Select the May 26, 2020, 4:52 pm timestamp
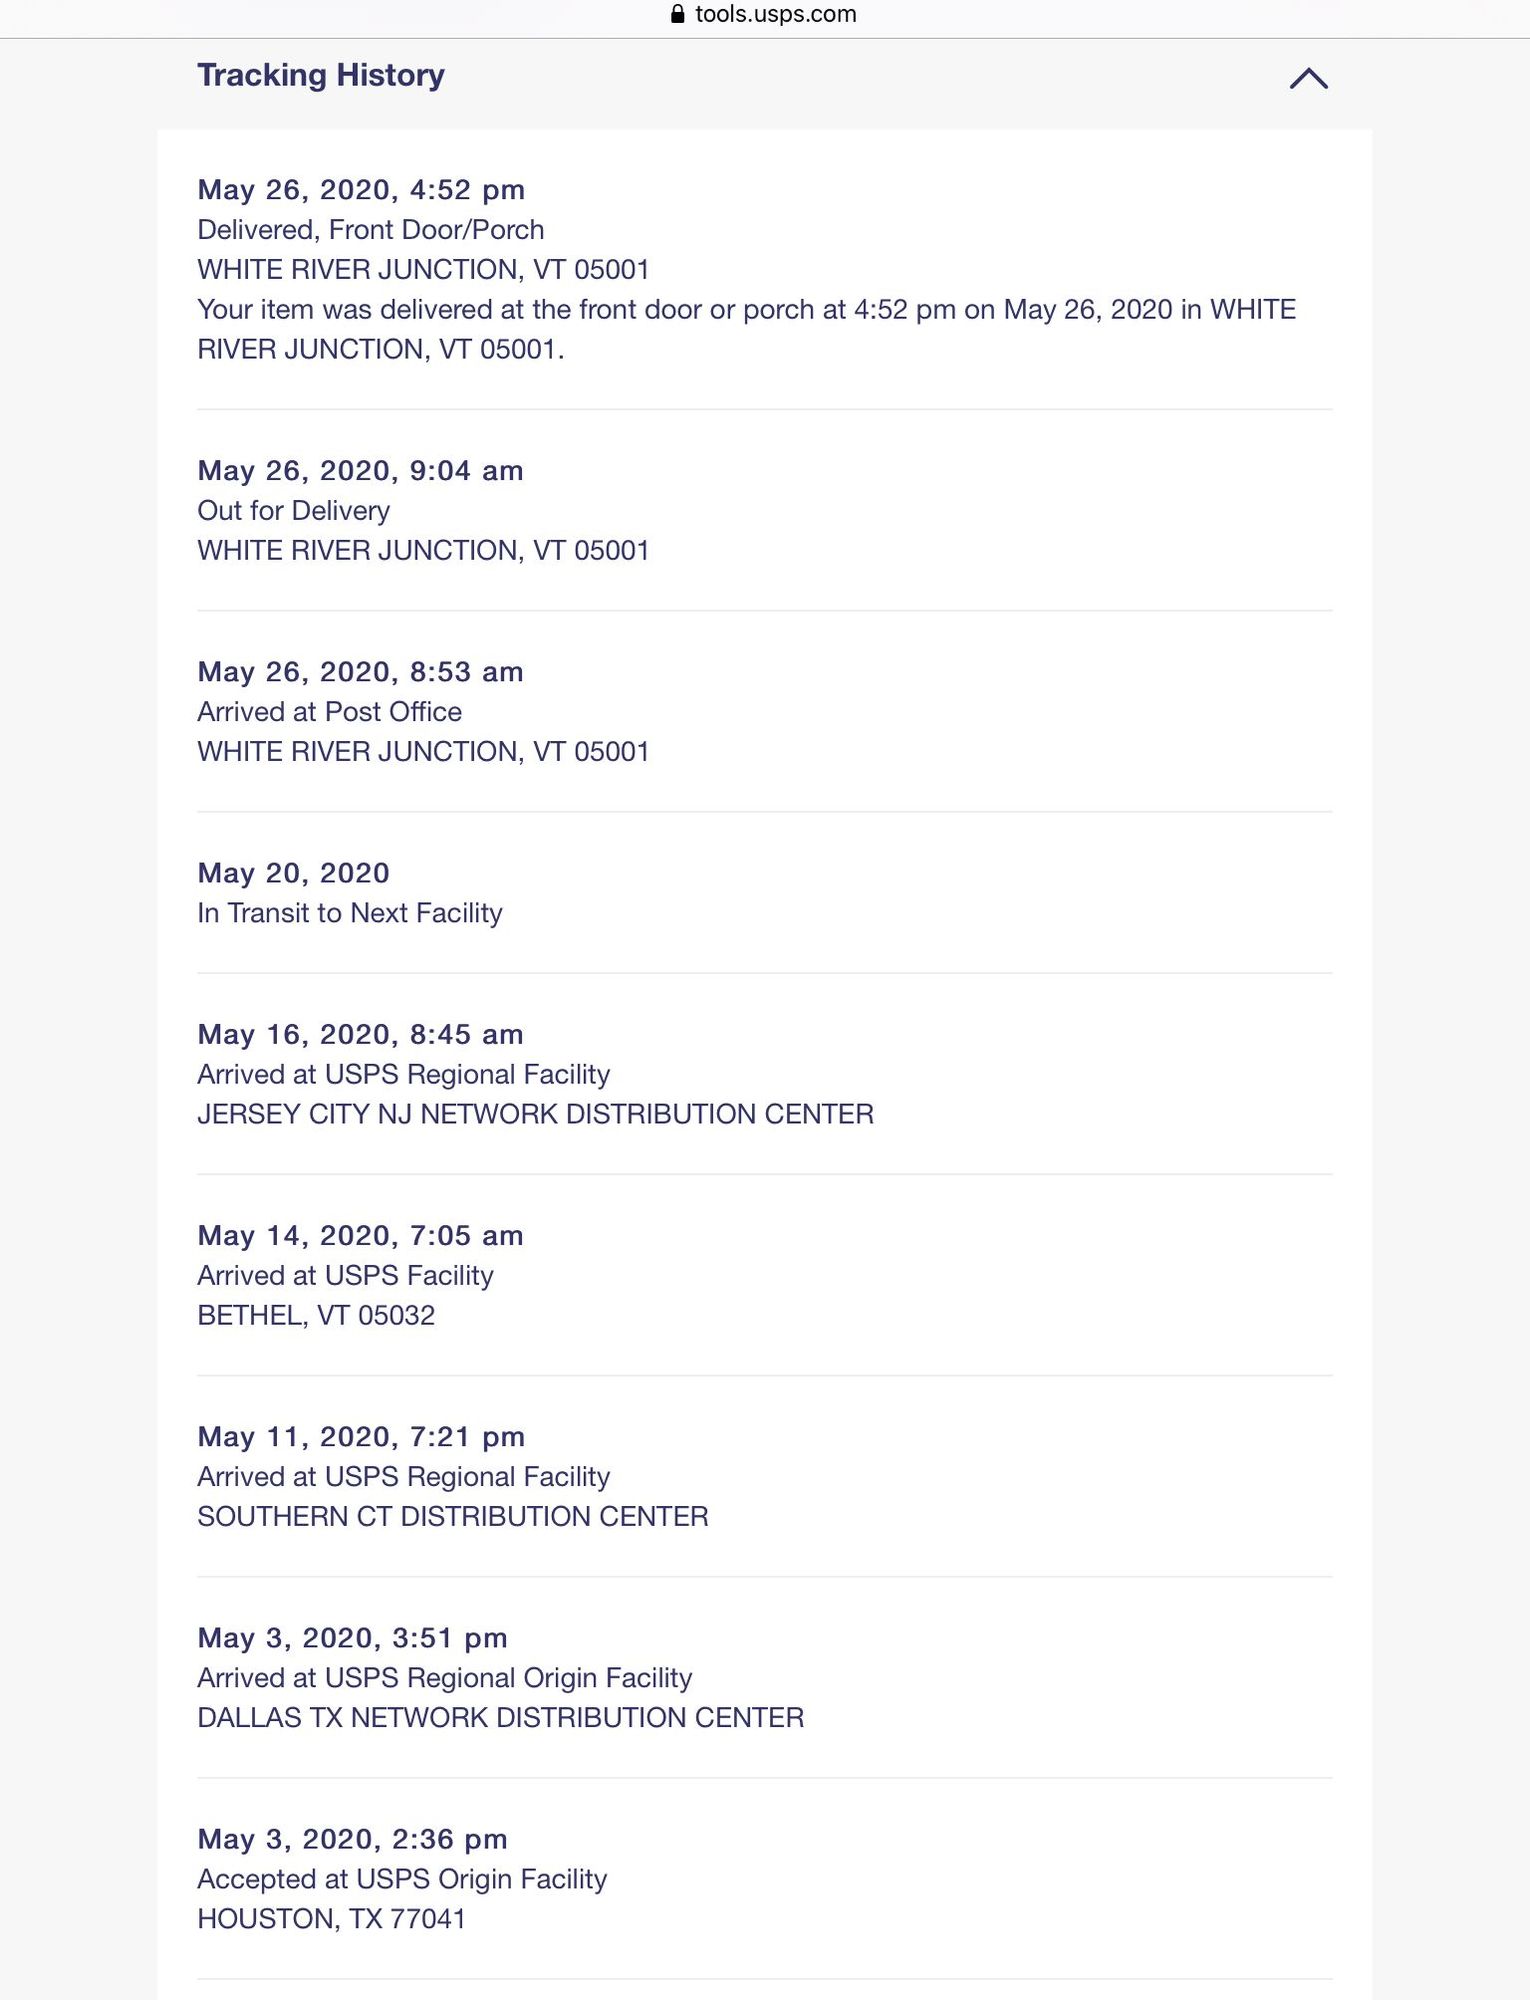This screenshot has height=2000, width=1530. (361, 190)
